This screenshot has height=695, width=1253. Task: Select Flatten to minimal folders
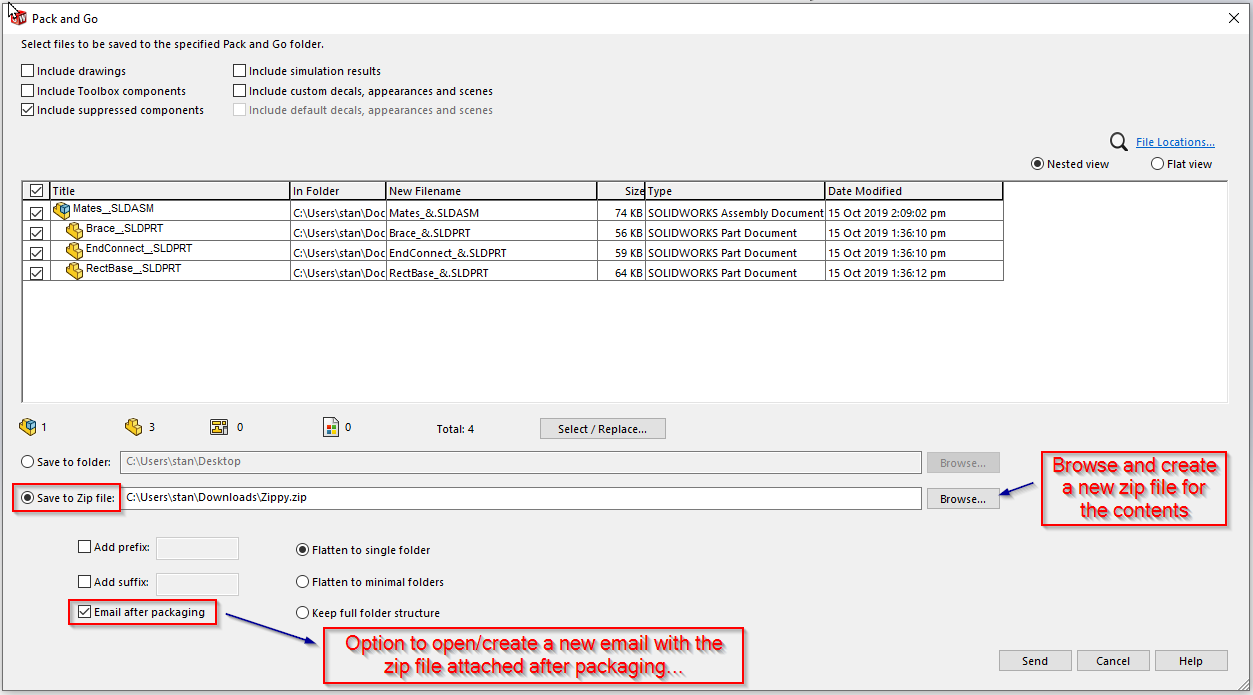[x=302, y=582]
